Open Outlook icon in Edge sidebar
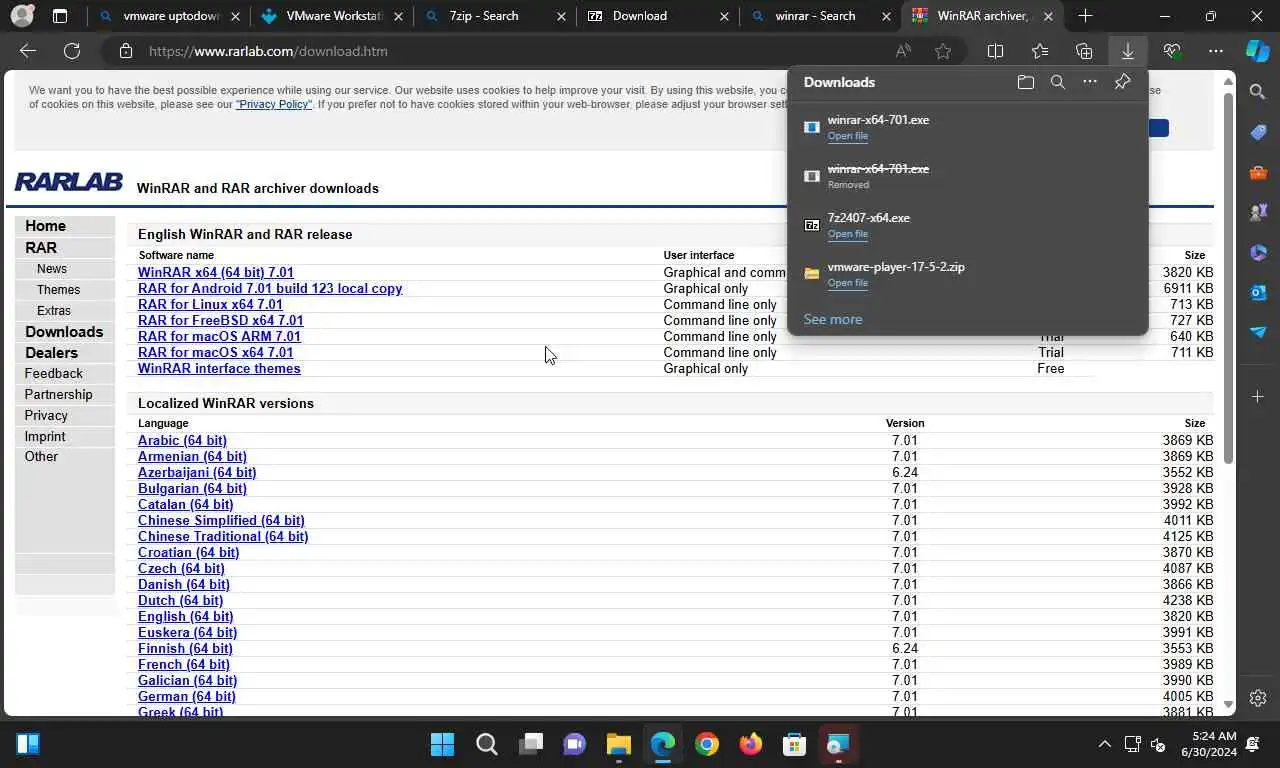 pos(1258,292)
